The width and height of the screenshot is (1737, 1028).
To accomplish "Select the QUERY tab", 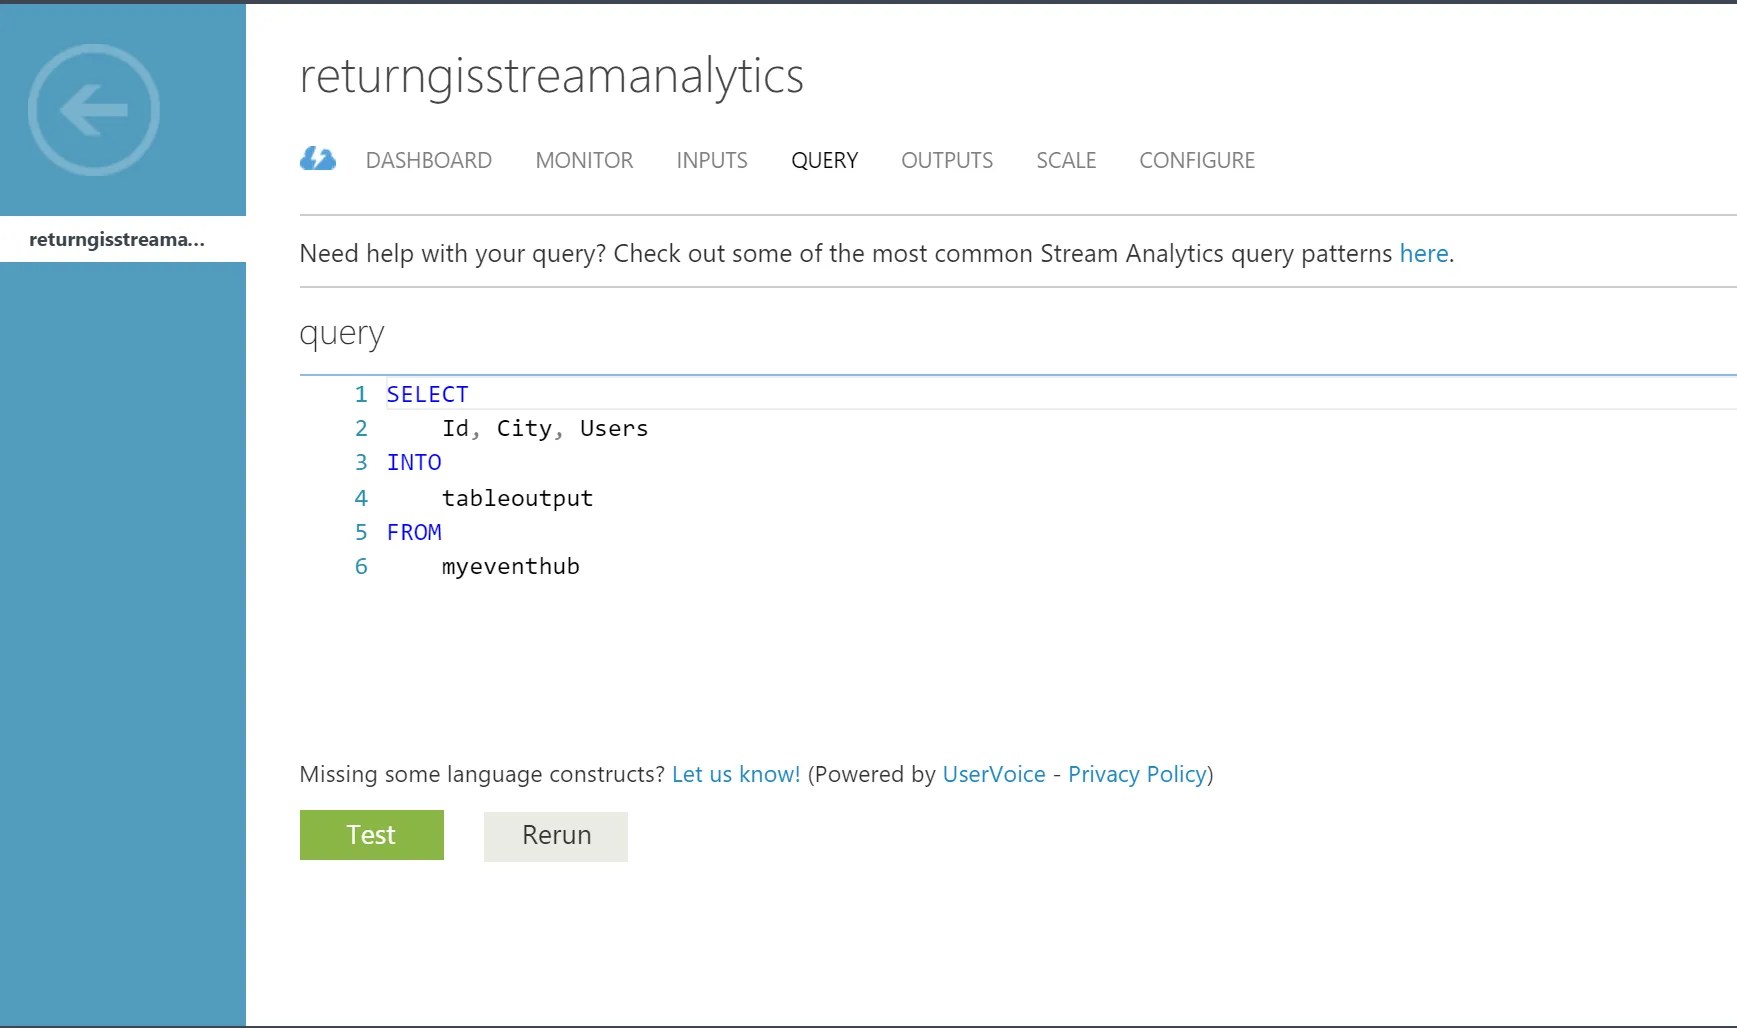I will [824, 160].
